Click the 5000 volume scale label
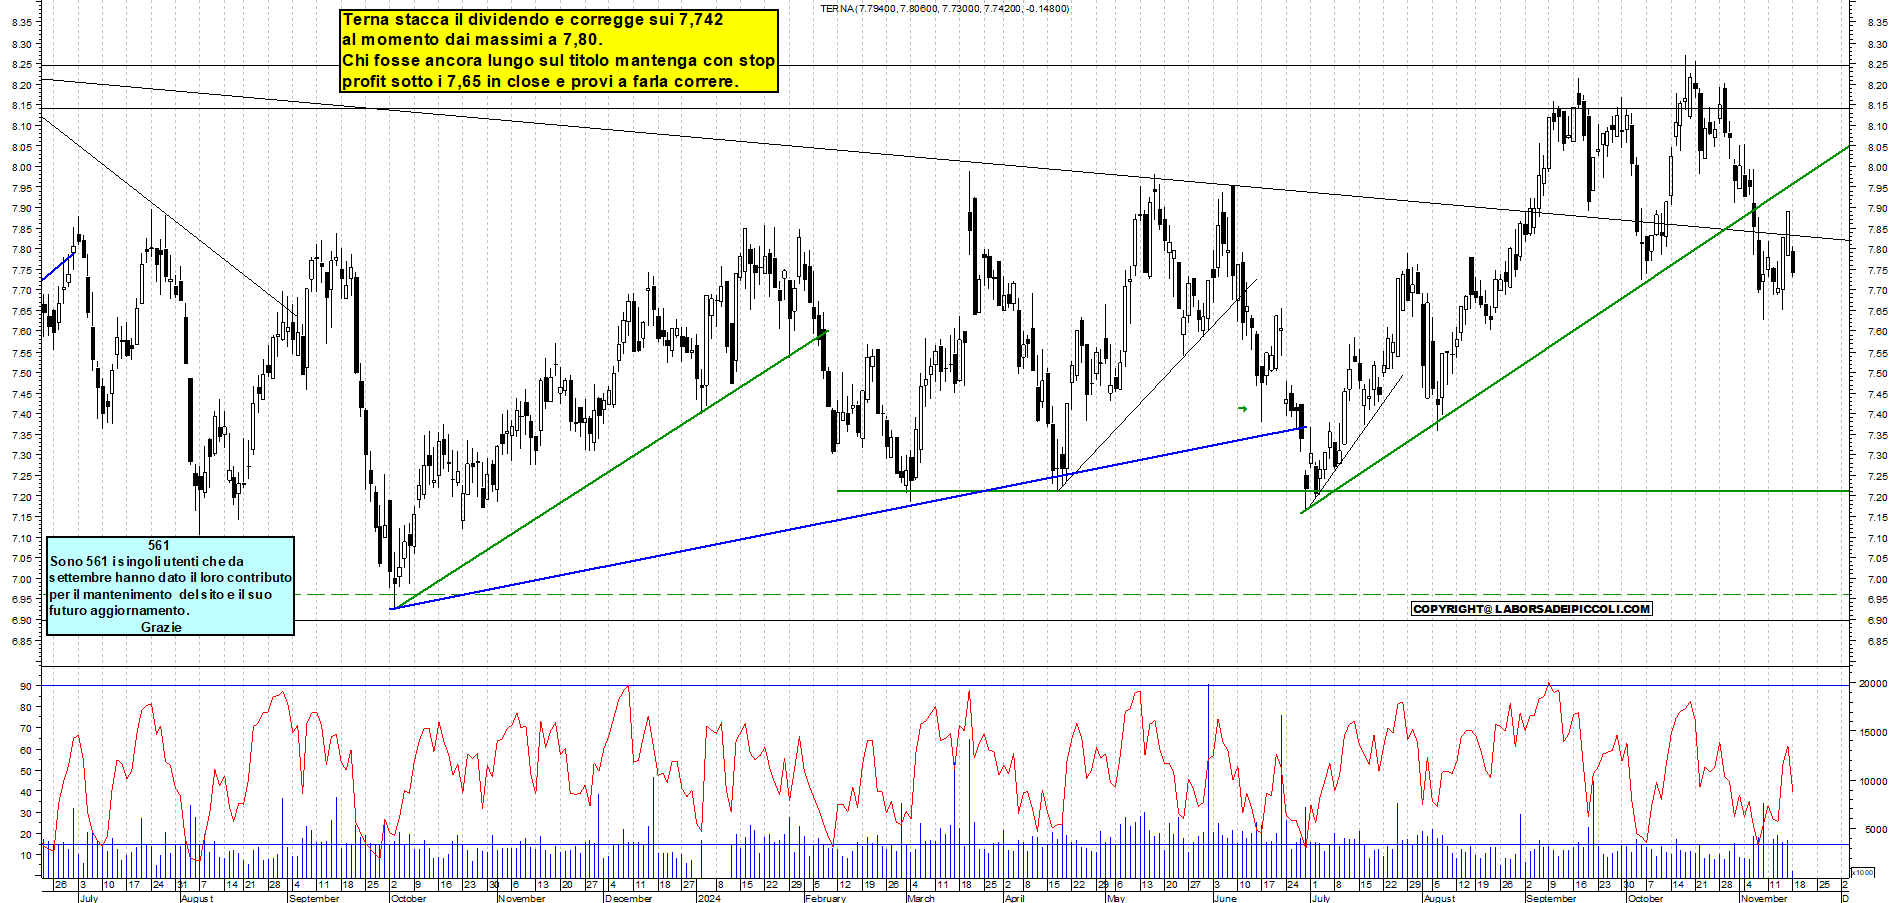Viewport: 1890px width, 903px height. 1875,830
